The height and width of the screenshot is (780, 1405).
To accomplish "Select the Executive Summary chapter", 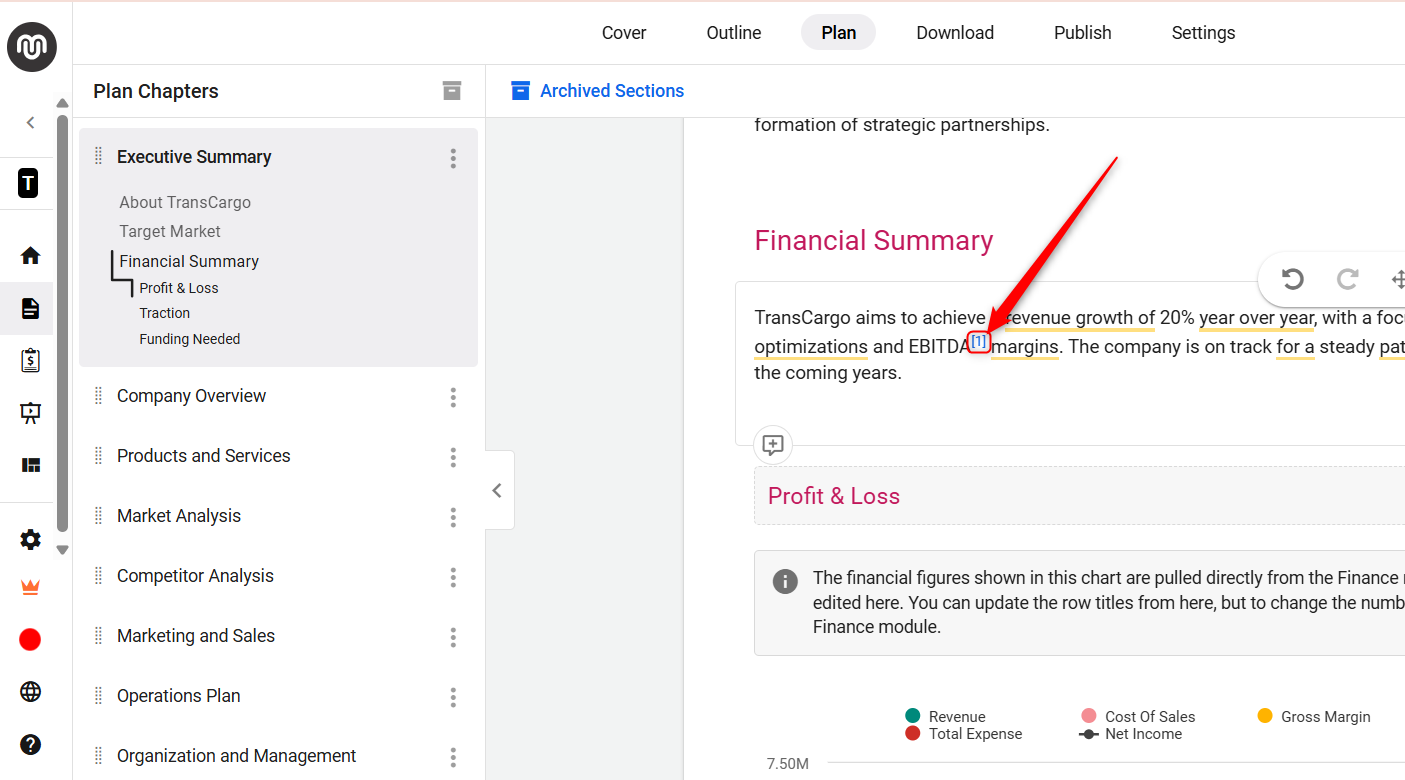I will pyautogui.click(x=194, y=157).
